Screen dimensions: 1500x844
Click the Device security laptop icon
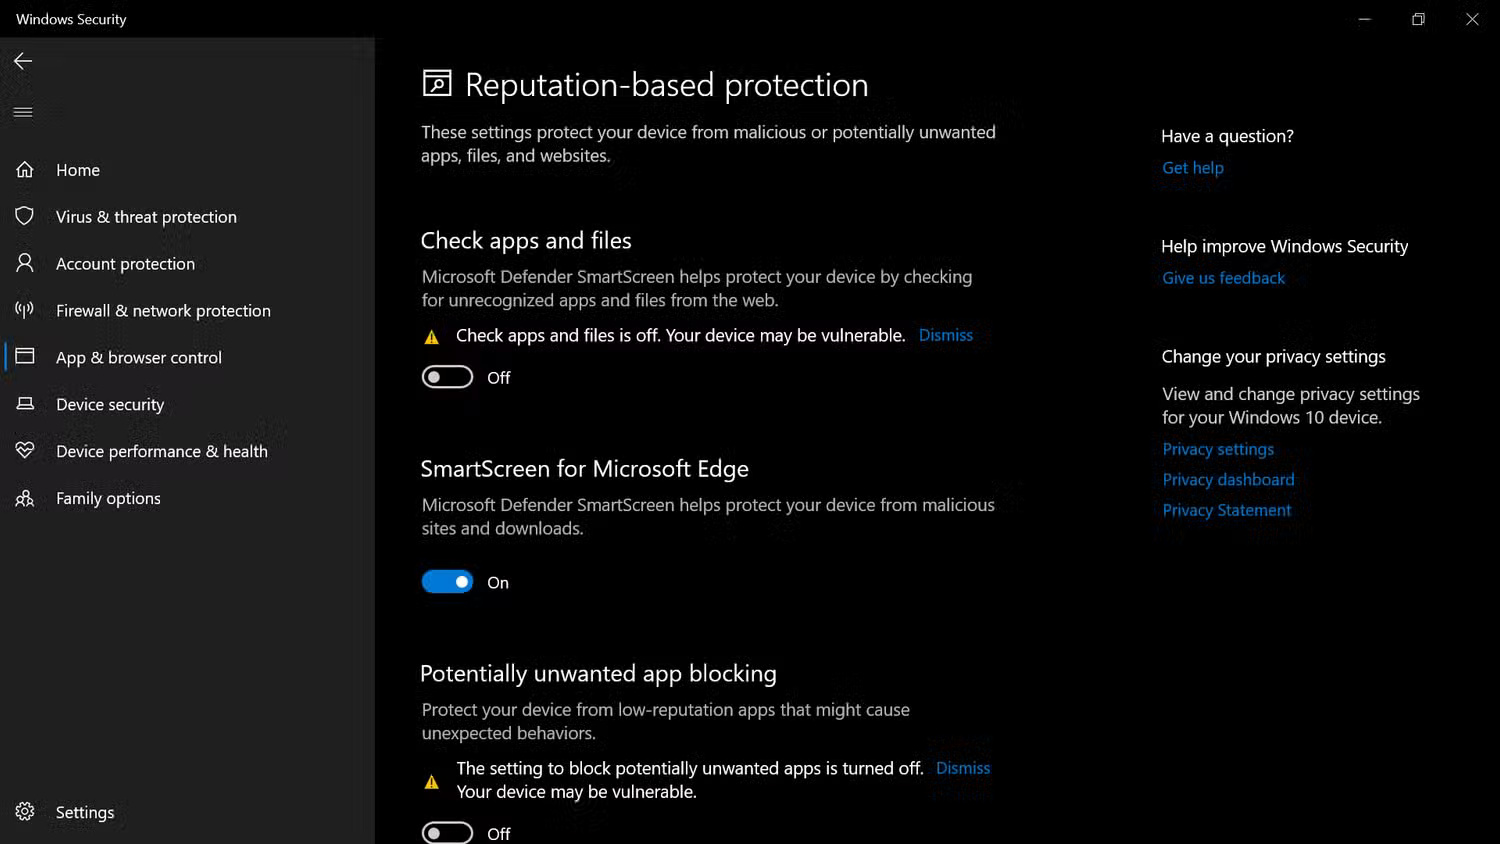pyautogui.click(x=25, y=404)
